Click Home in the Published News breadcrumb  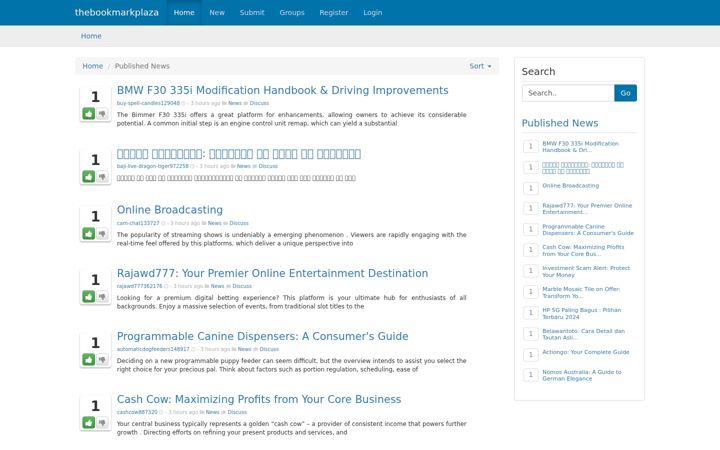(x=92, y=66)
